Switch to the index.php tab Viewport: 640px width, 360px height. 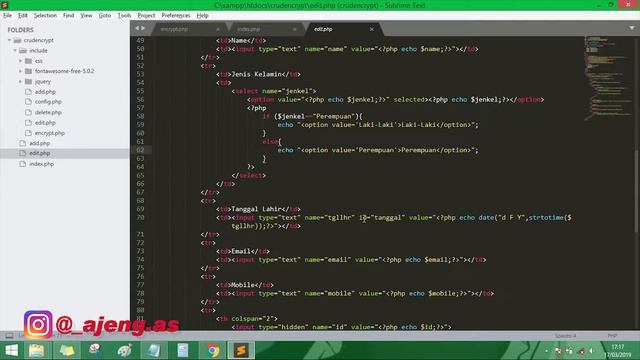pos(249,29)
